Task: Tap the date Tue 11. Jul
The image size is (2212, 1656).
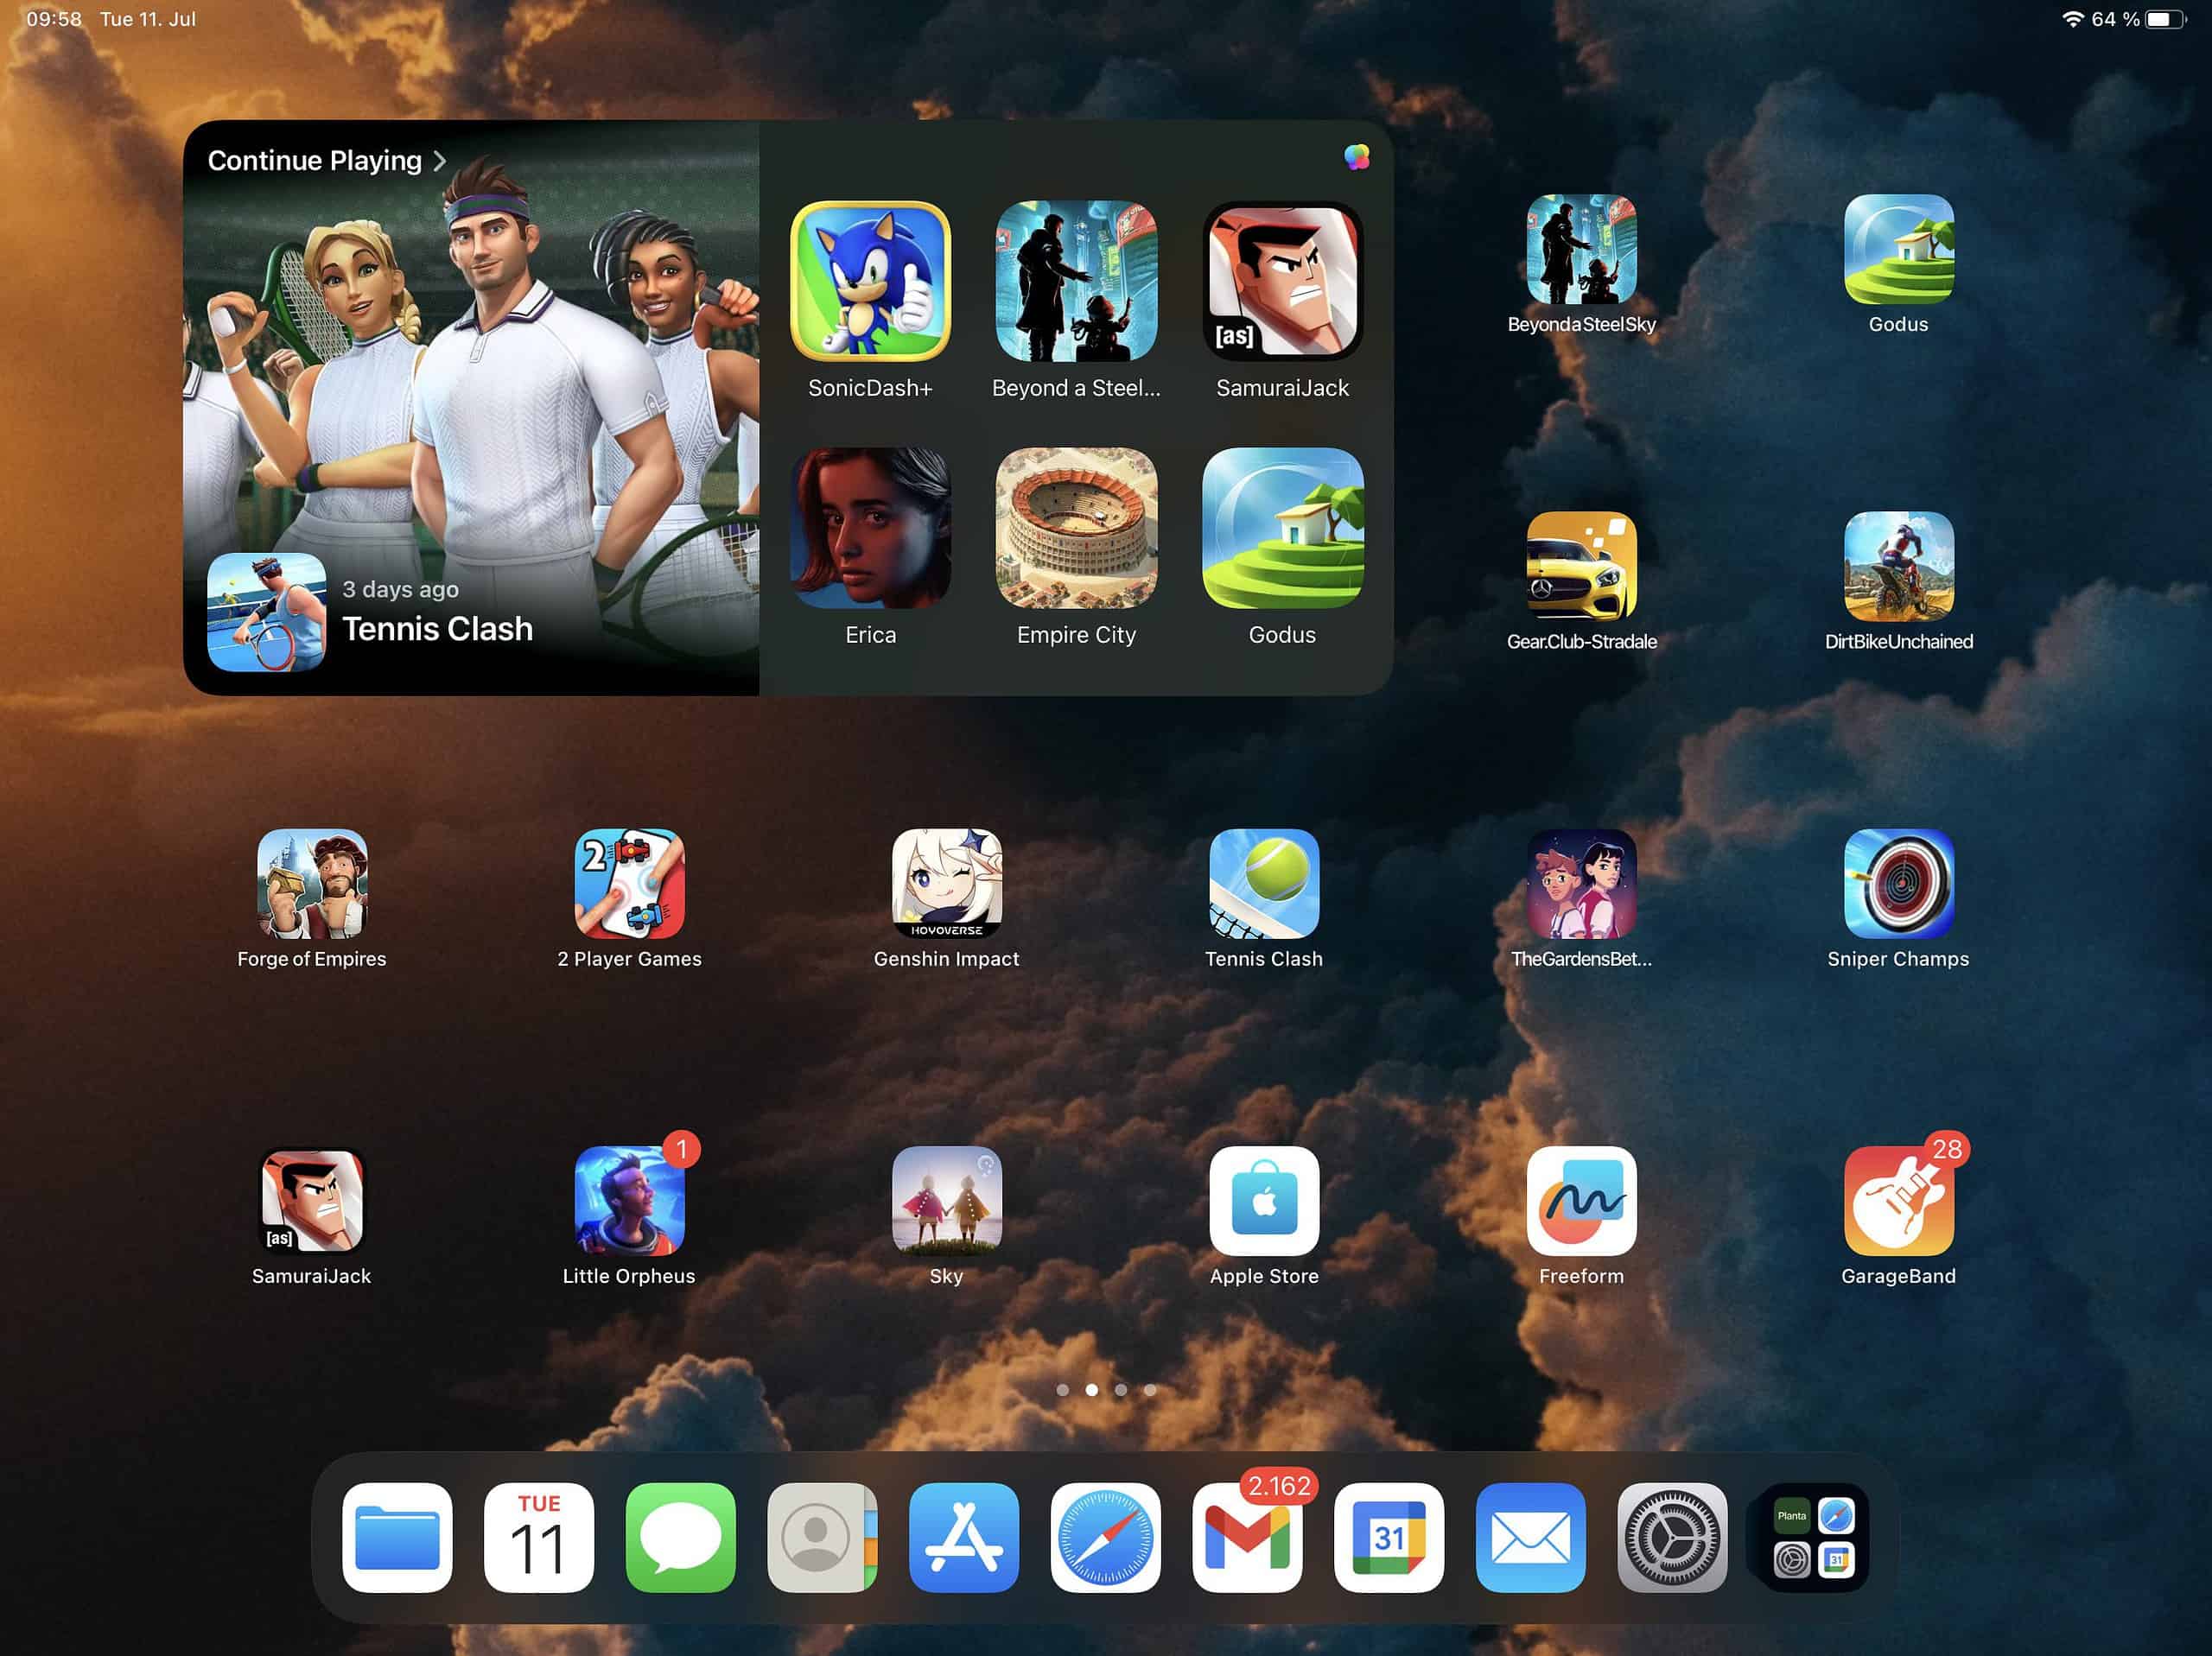Action: (x=148, y=19)
